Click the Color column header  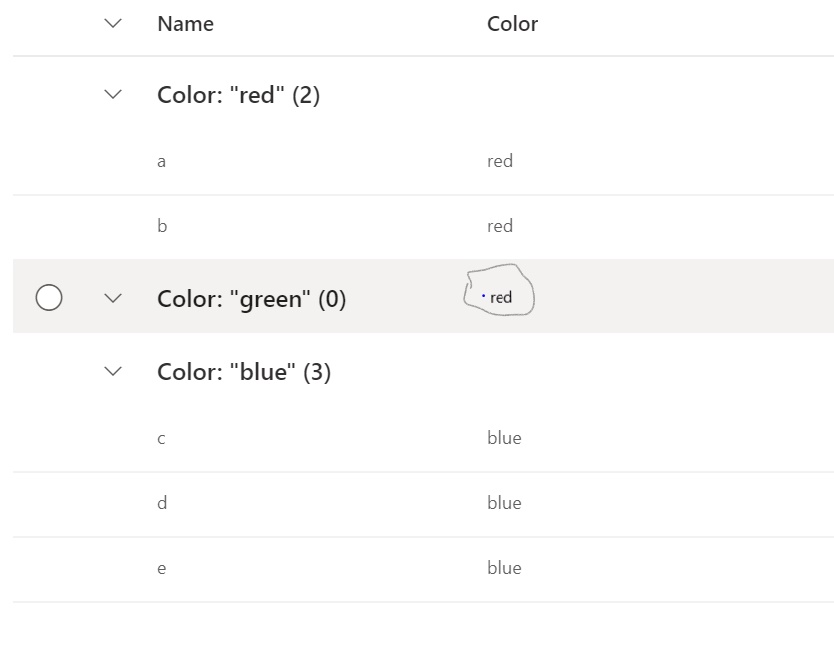click(x=512, y=23)
